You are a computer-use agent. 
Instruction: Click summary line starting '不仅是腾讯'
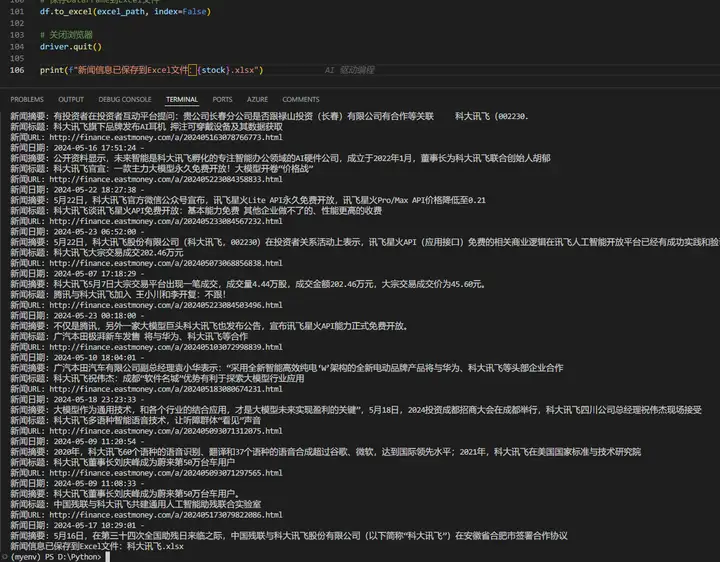point(209,326)
